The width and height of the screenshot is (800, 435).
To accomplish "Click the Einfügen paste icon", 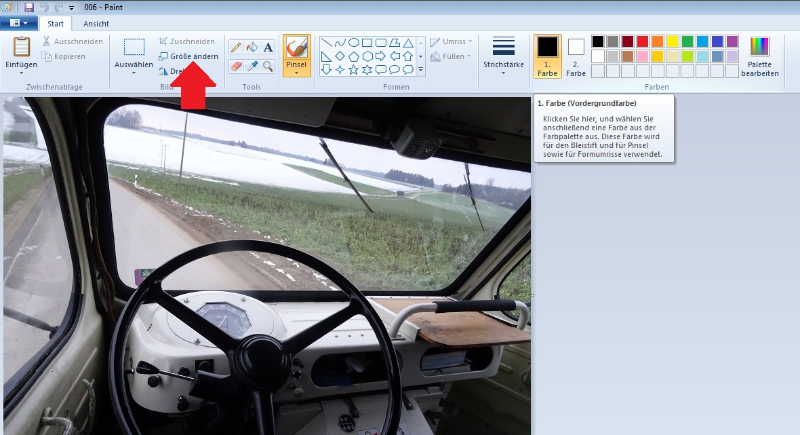I will pyautogui.click(x=21, y=47).
